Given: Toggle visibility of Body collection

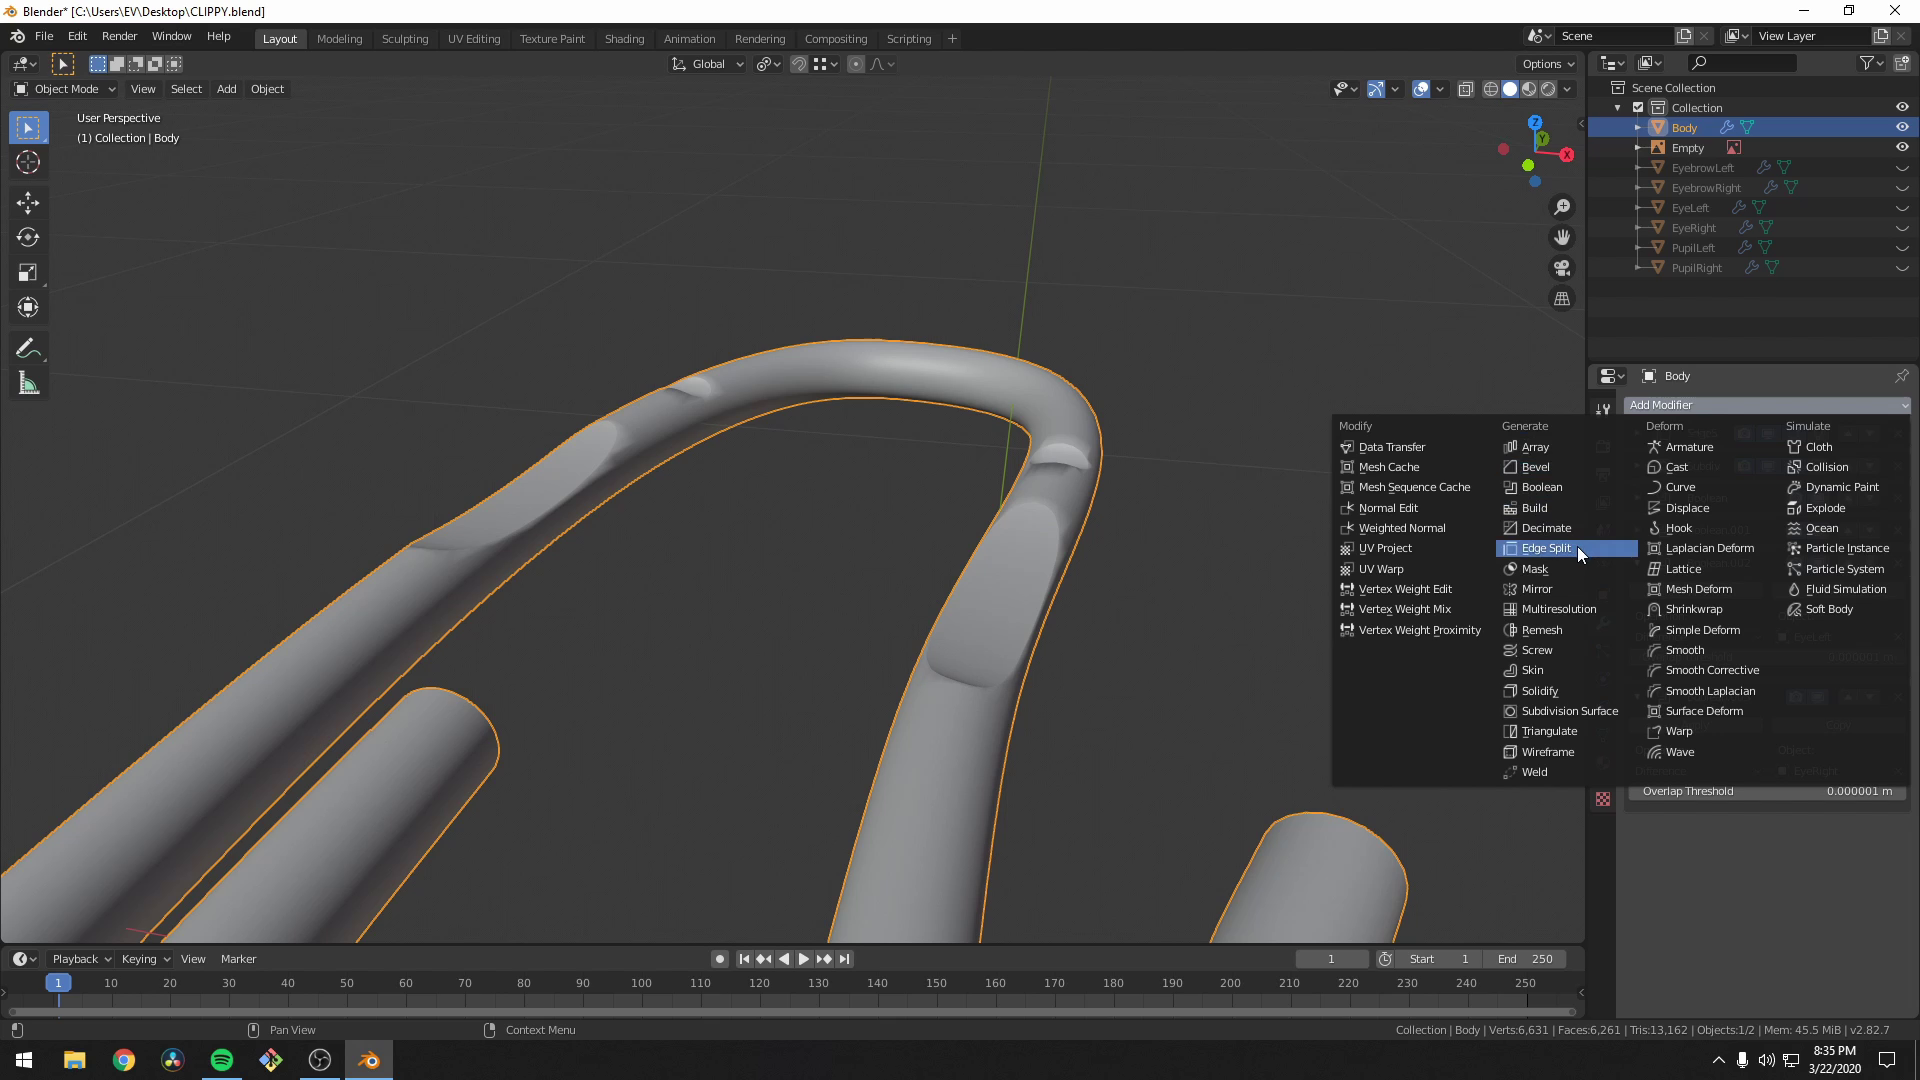Looking at the screenshot, I should click(1902, 127).
